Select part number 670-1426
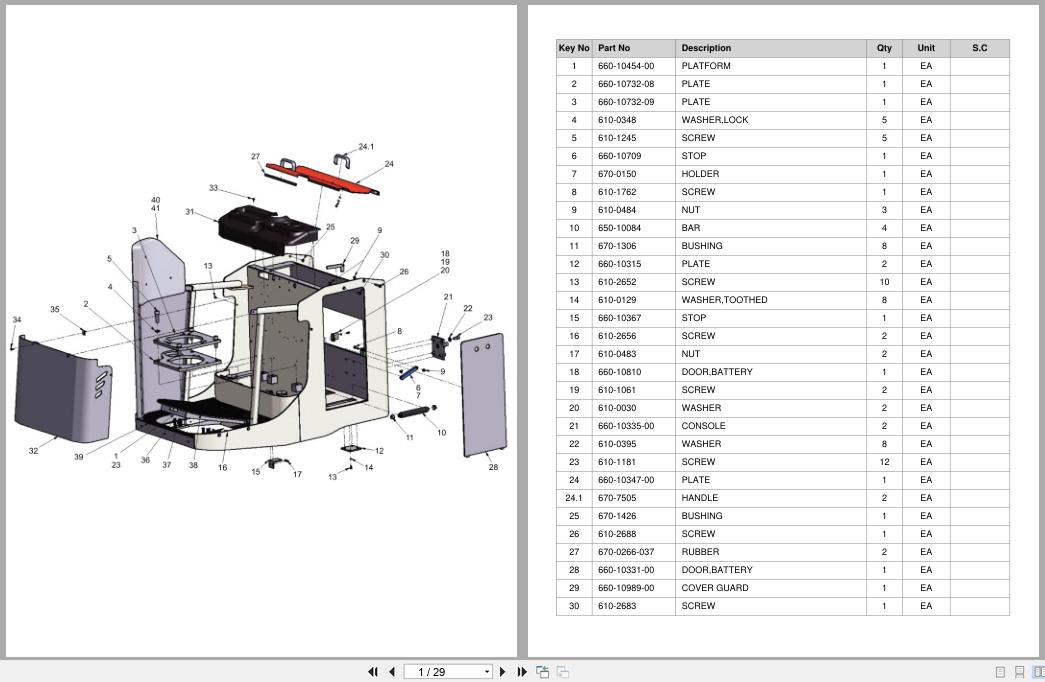Screen dimensions: 1045x682 click(x=617, y=516)
